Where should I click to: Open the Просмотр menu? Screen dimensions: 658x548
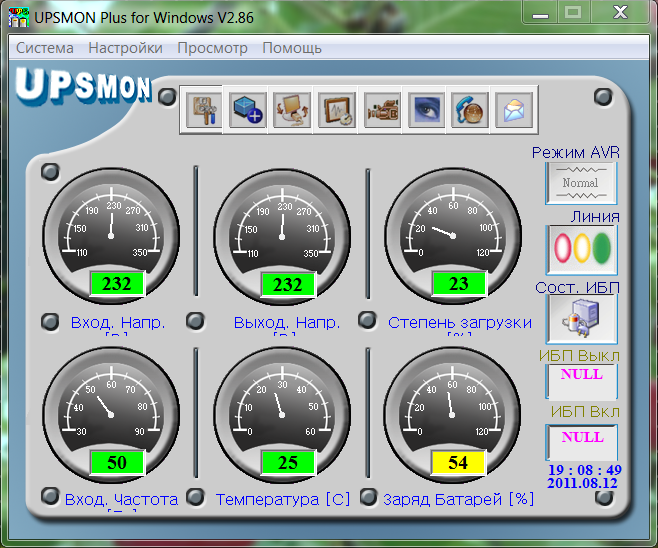pyautogui.click(x=212, y=48)
